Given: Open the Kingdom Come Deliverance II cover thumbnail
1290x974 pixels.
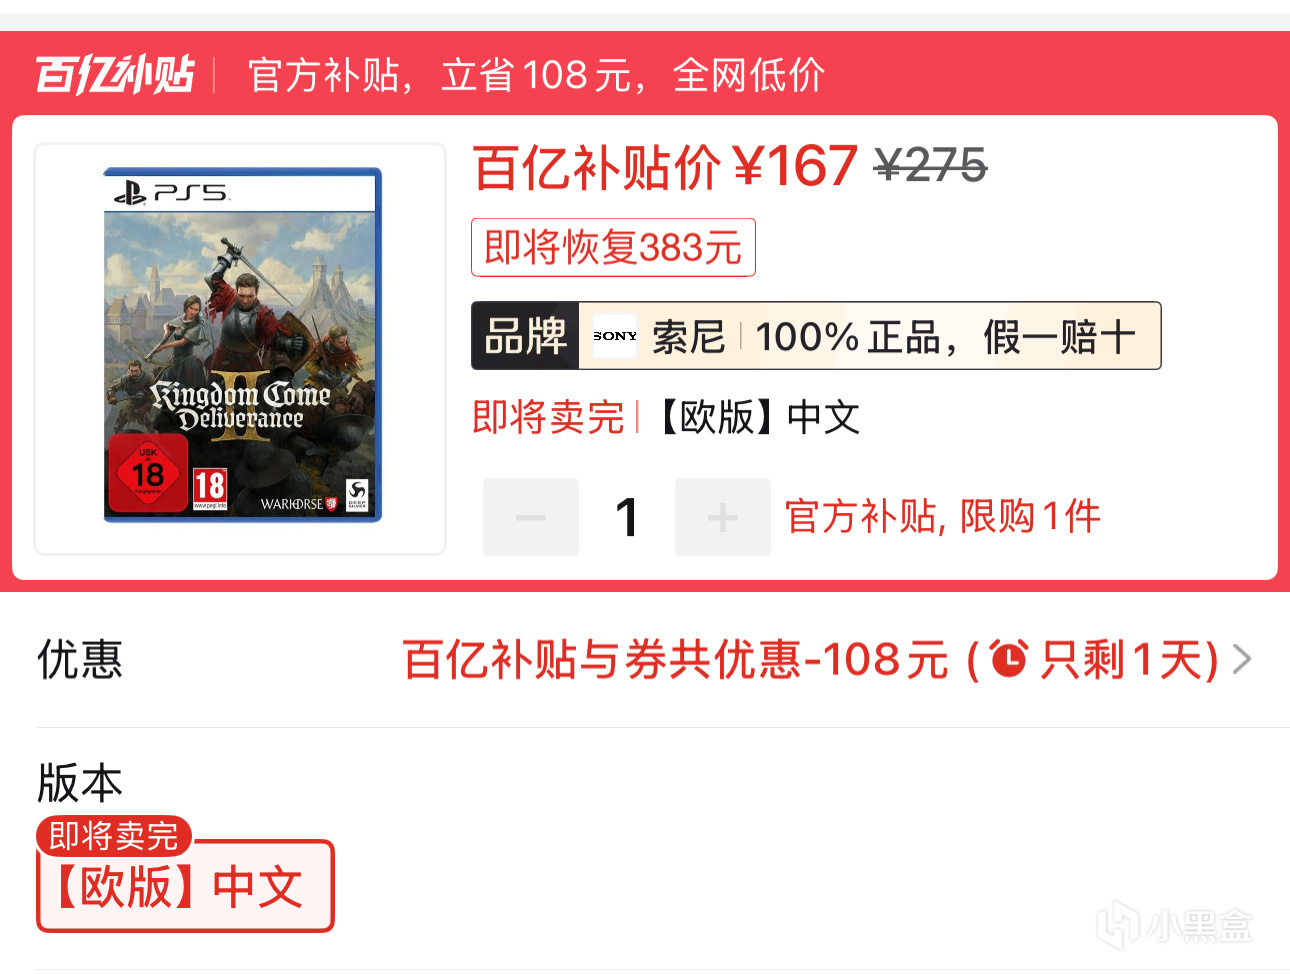Looking at the screenshot, I should click(240, 348).
